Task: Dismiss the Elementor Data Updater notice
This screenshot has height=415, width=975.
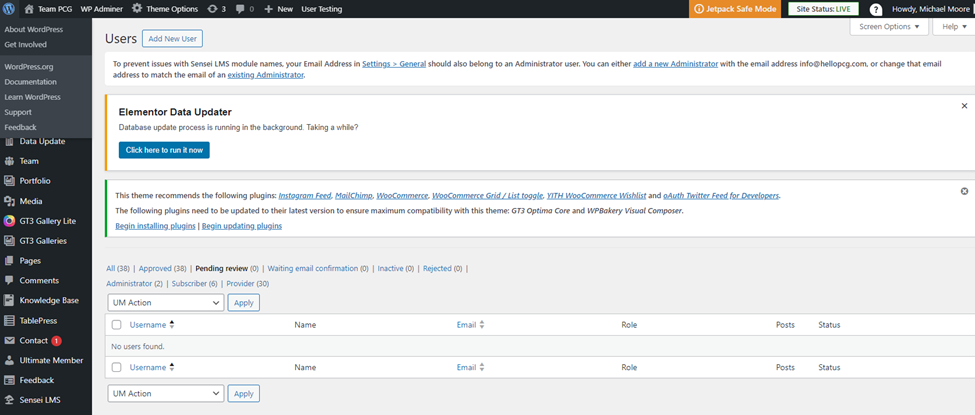Action: [964, 106]
